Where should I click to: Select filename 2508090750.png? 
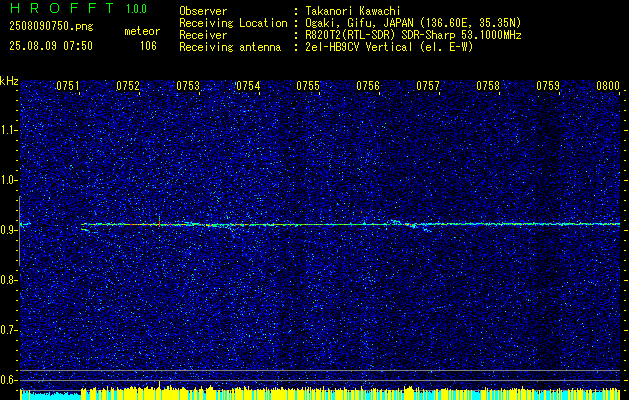click(51, 26)
